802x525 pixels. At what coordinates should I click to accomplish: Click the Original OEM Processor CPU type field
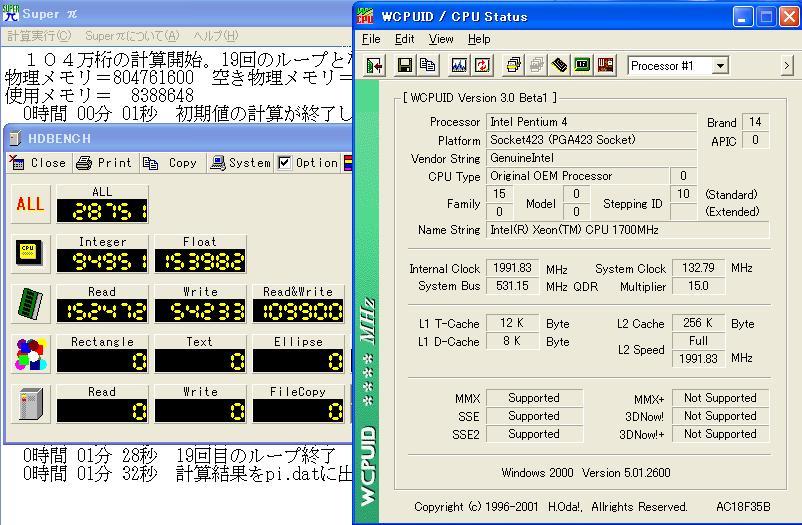click(x=577, y=176)
